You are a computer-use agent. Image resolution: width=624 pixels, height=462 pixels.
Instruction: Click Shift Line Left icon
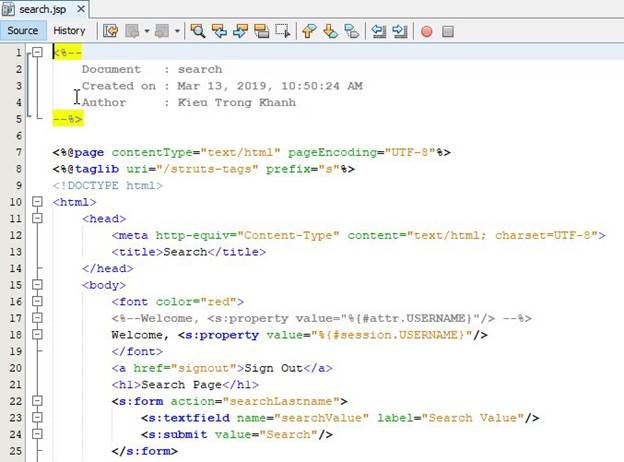point(378,31)
